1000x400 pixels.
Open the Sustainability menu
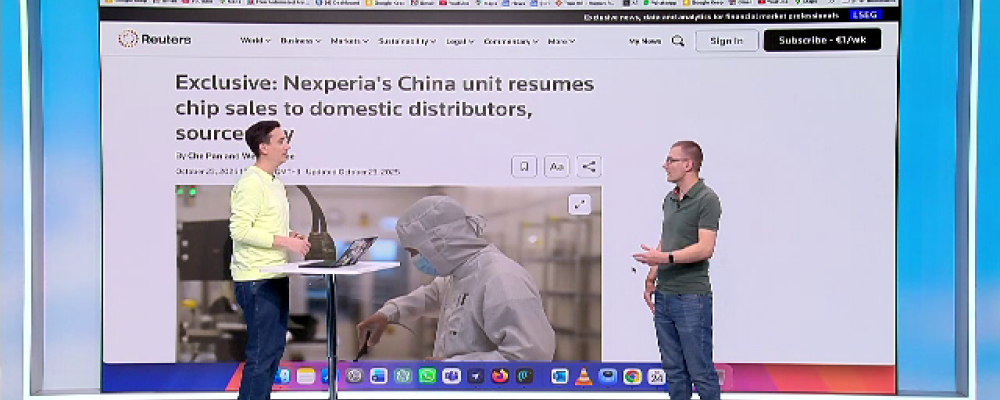pos(406,41)
